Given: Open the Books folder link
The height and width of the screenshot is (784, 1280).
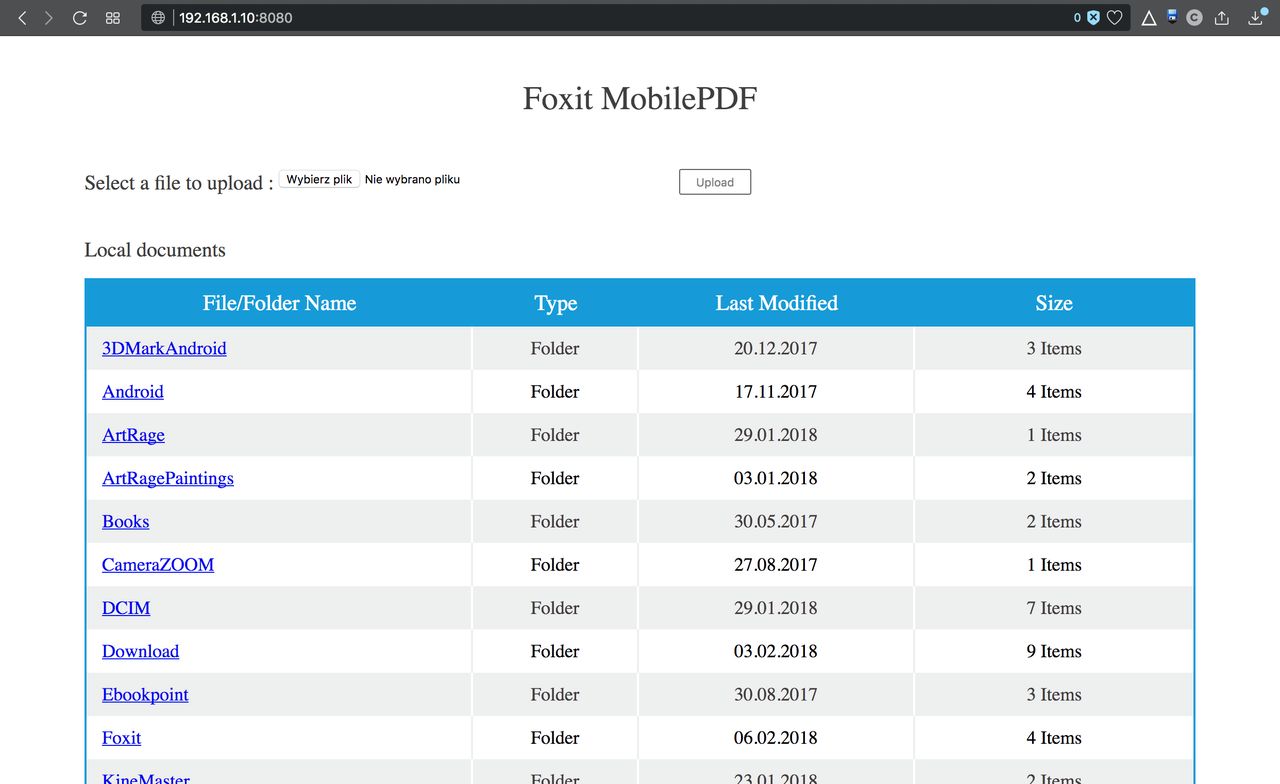Looking at the screenshot, I should point(125,521).
